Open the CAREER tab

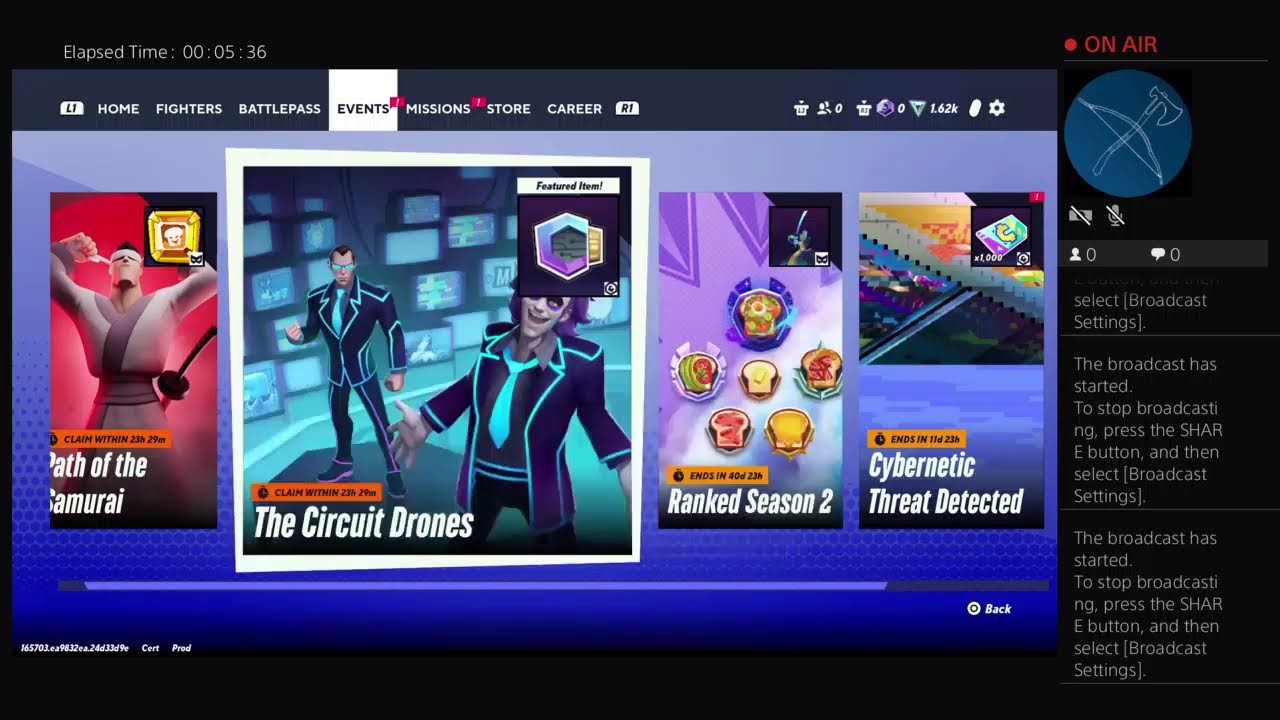[x=574, y=108]
